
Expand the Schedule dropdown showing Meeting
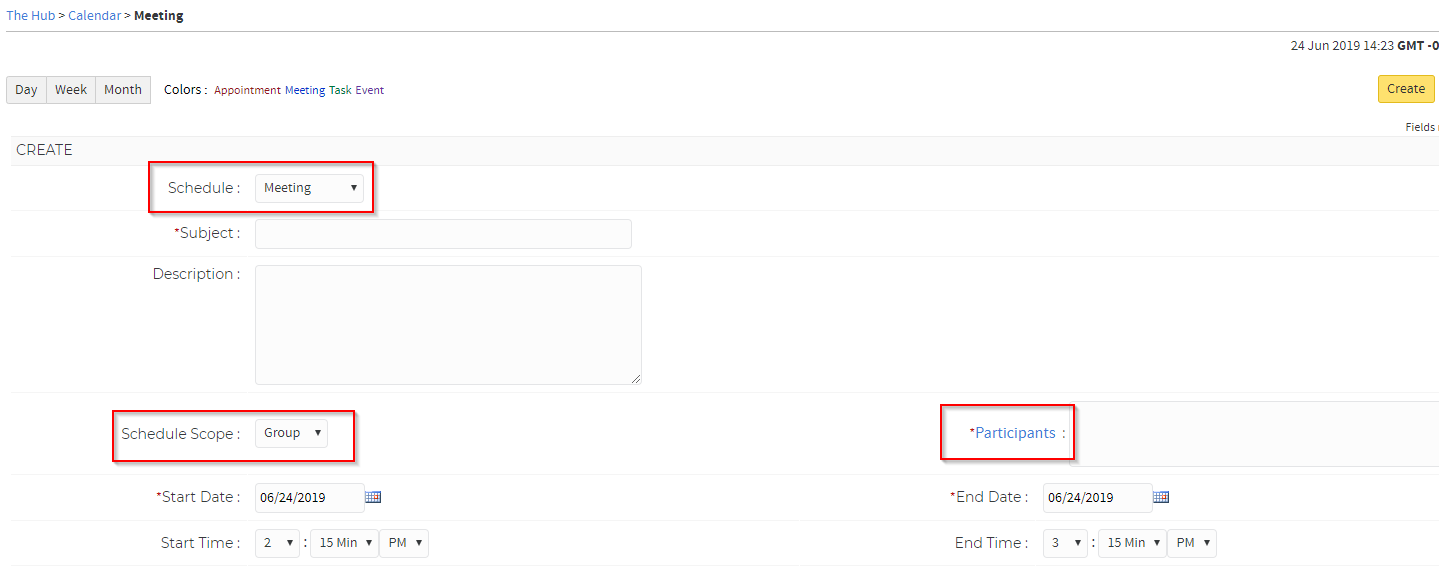(309, 188)
